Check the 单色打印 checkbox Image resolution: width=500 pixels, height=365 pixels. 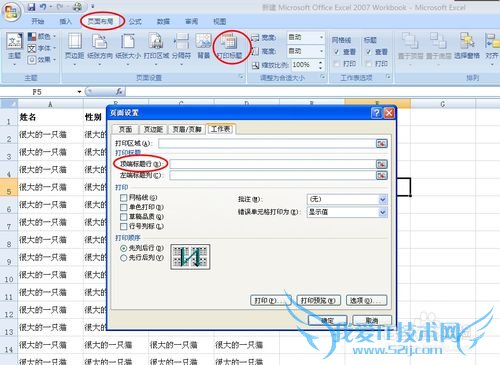point(124,207)
